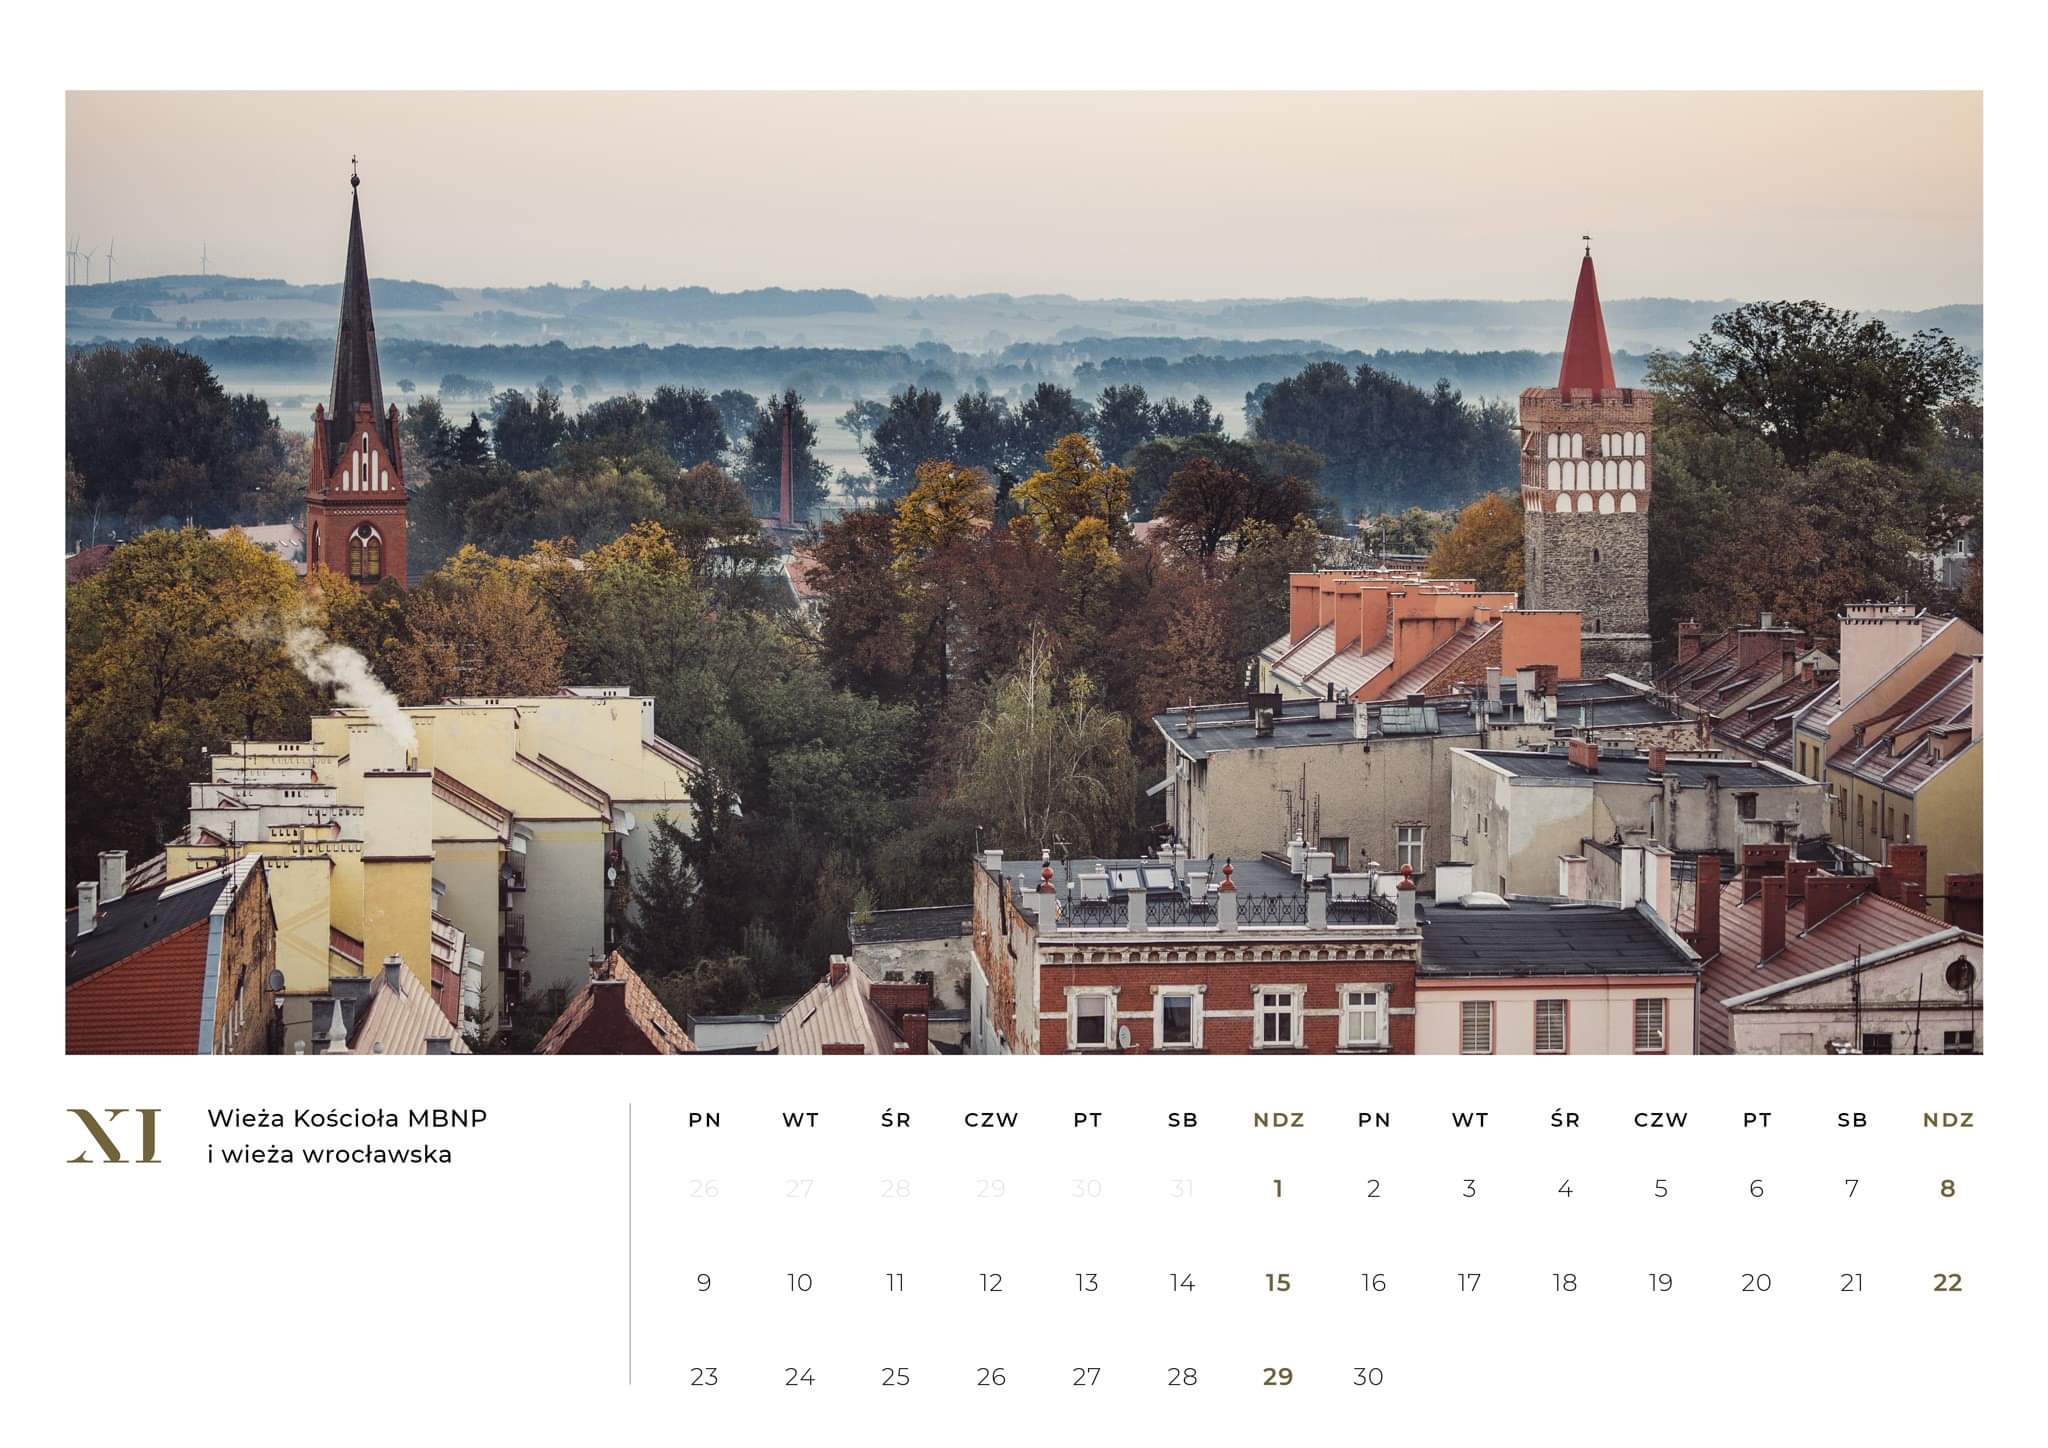2048x1448 pixels.
Task: Select the caption line "i wieża wrocławska"
Action: coord(329,1155)
